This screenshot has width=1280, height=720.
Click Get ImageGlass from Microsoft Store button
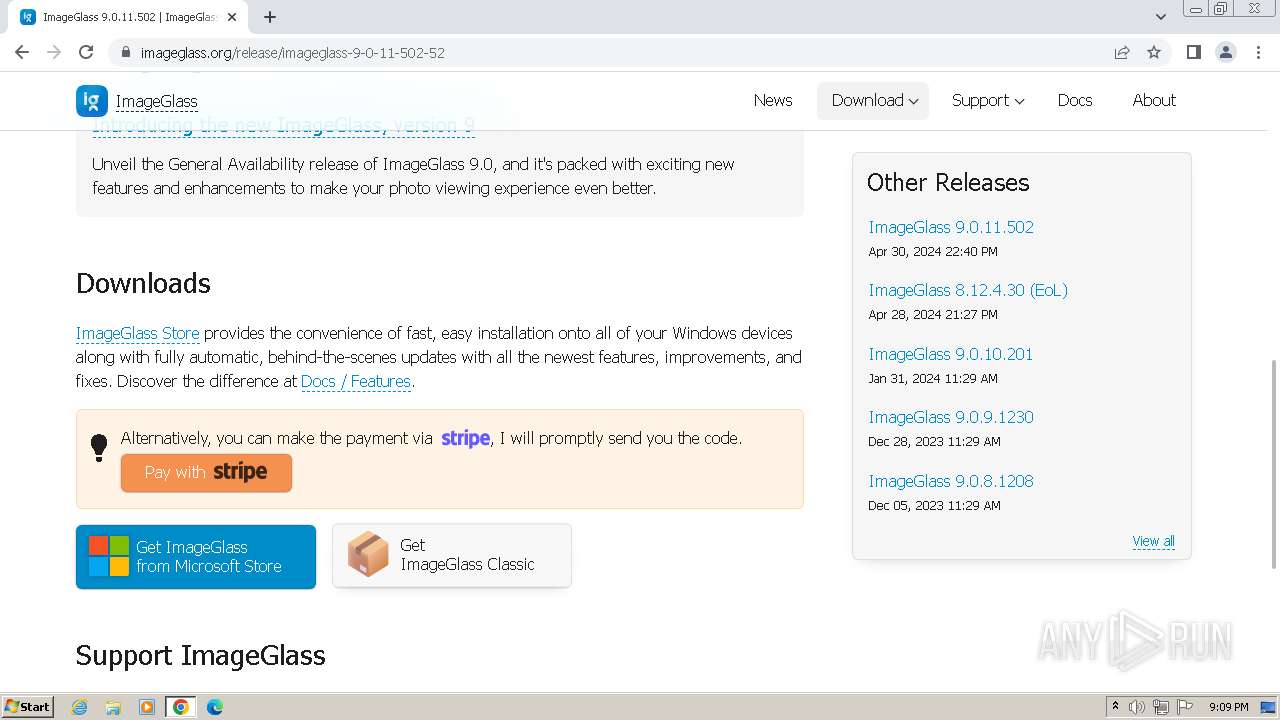tap(196, 557)
